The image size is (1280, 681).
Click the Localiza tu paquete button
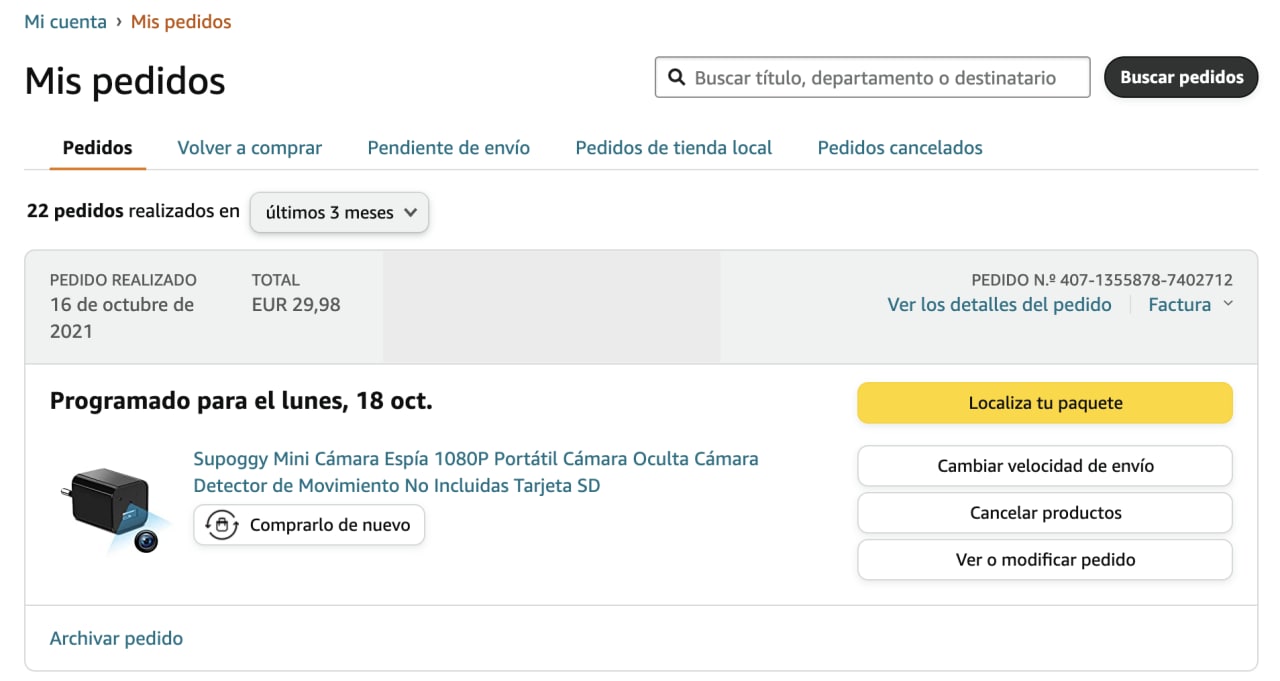point(1044,403)
